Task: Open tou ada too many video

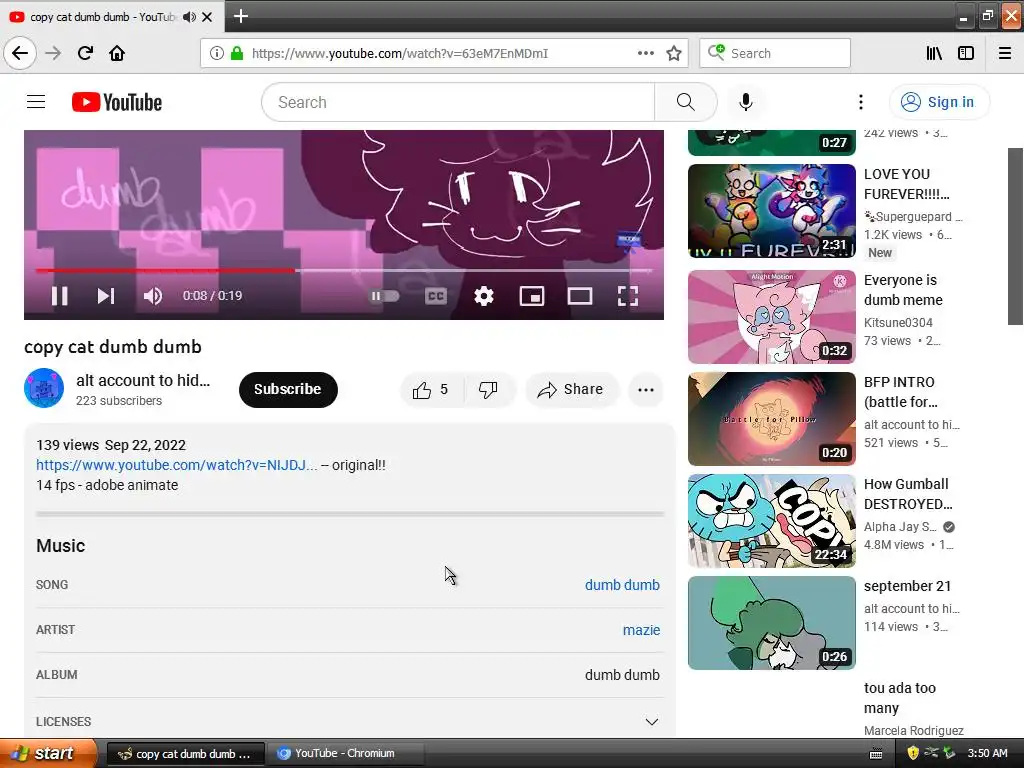Action: (899, 698)
